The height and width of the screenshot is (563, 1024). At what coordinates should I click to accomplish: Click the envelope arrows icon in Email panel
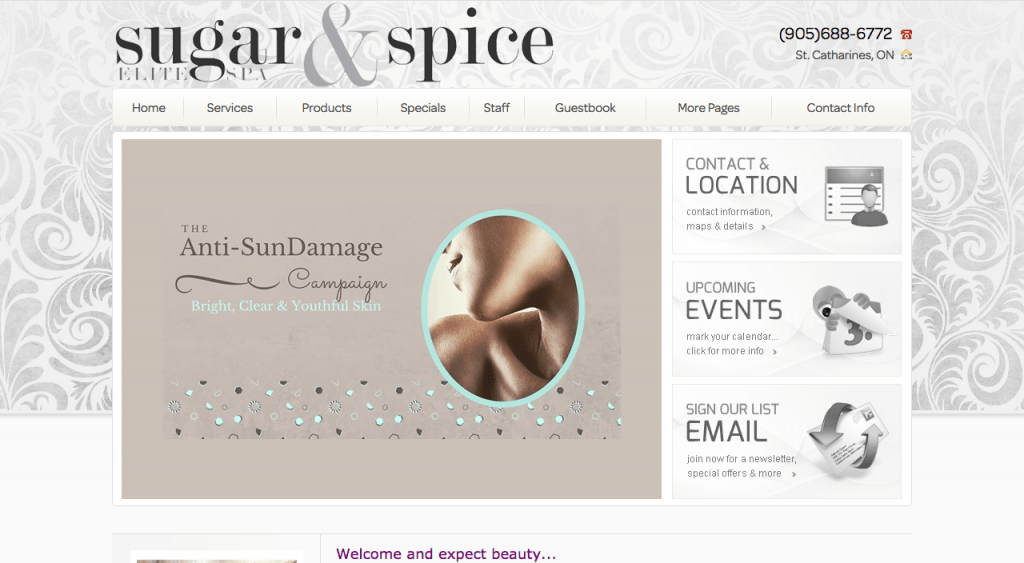coord(847,439)
